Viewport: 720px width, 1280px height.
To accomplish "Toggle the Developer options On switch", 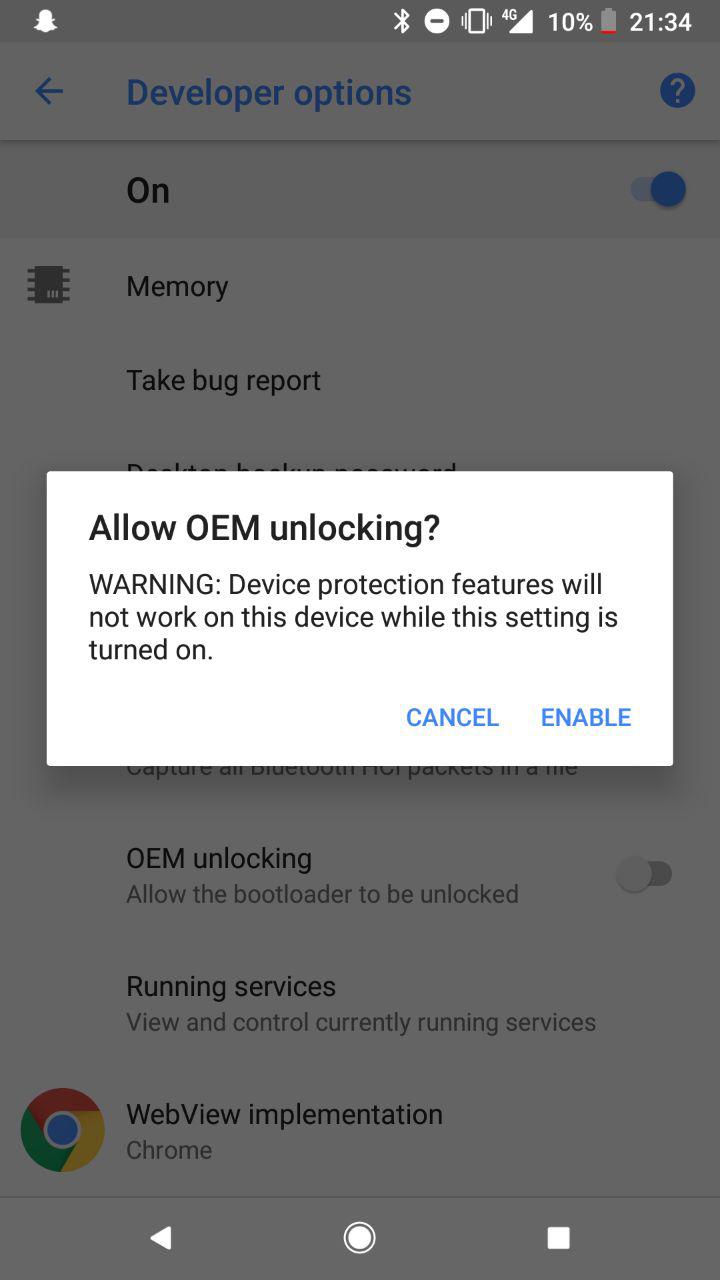I will pyautogui.click(x=658, y=189).
